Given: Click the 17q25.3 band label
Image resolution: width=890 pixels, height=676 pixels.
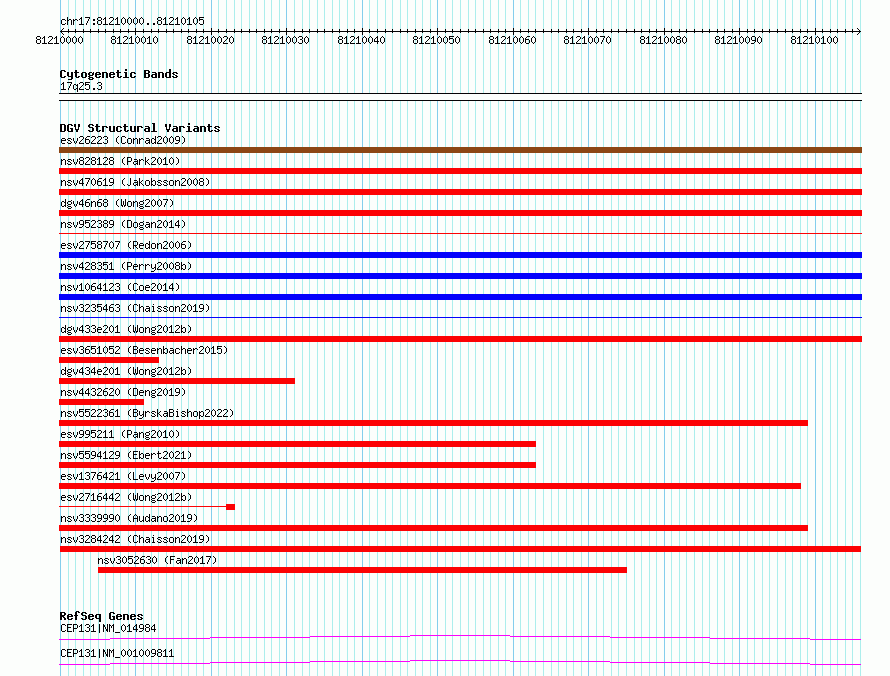Looking at the screenshot, I should point(81,86).
